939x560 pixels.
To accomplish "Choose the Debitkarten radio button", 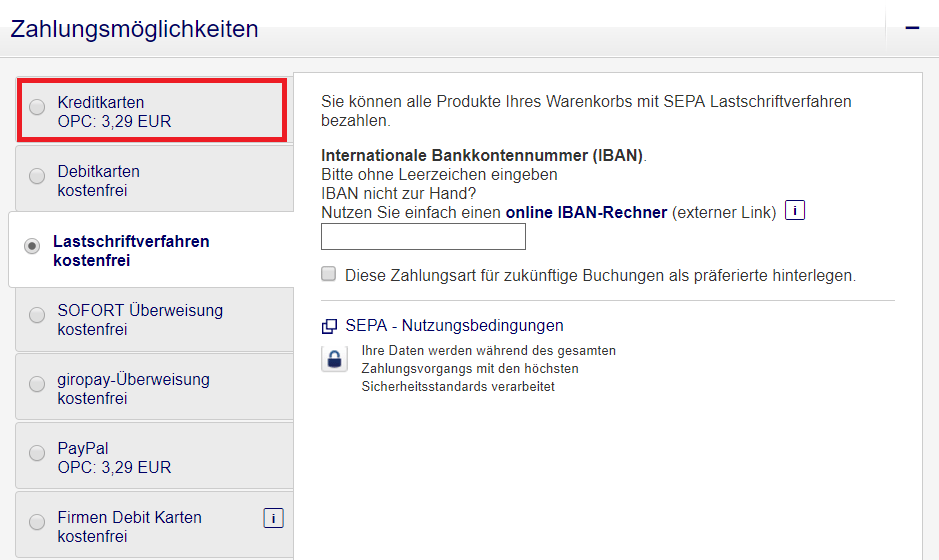I will [37, 176].
